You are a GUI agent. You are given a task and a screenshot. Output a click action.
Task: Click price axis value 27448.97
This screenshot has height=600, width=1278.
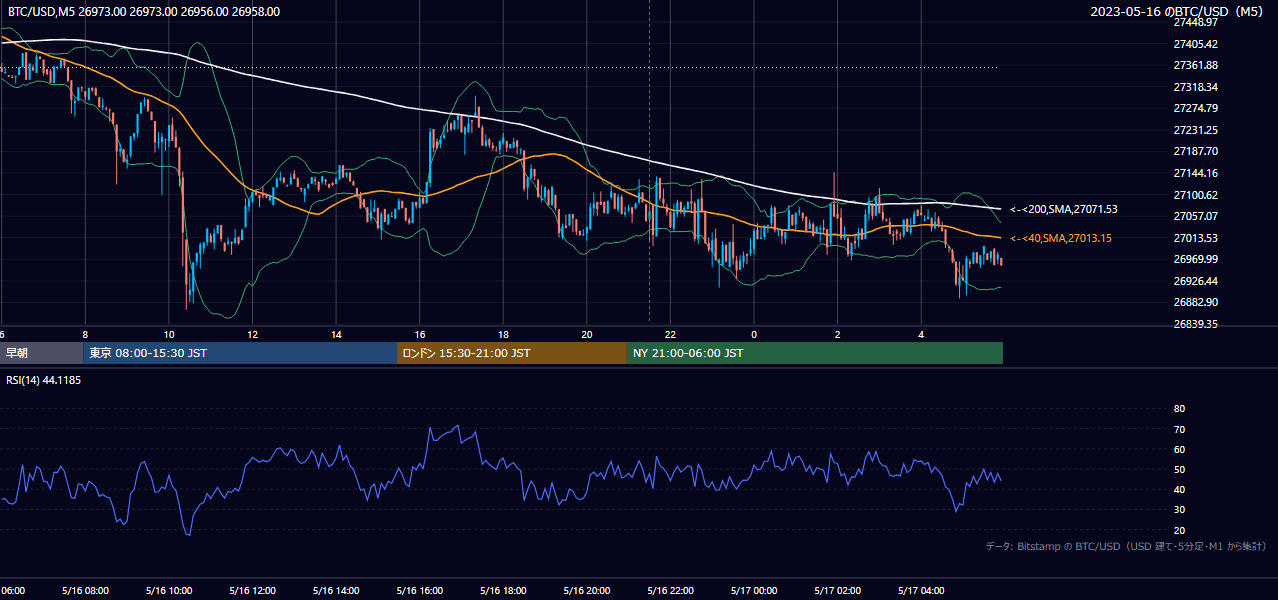click(1195, 22)
